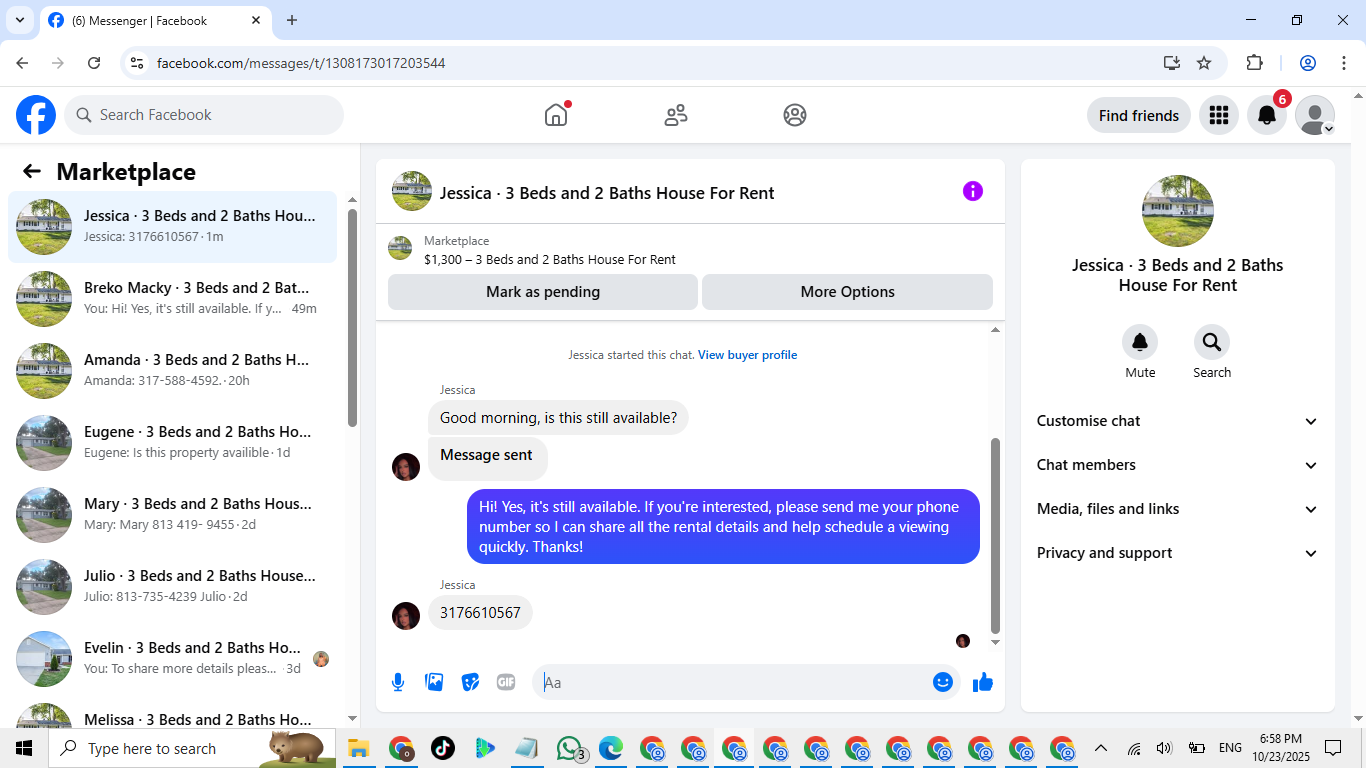
Task: View site information icon in address bar
Action: point(138,63)
